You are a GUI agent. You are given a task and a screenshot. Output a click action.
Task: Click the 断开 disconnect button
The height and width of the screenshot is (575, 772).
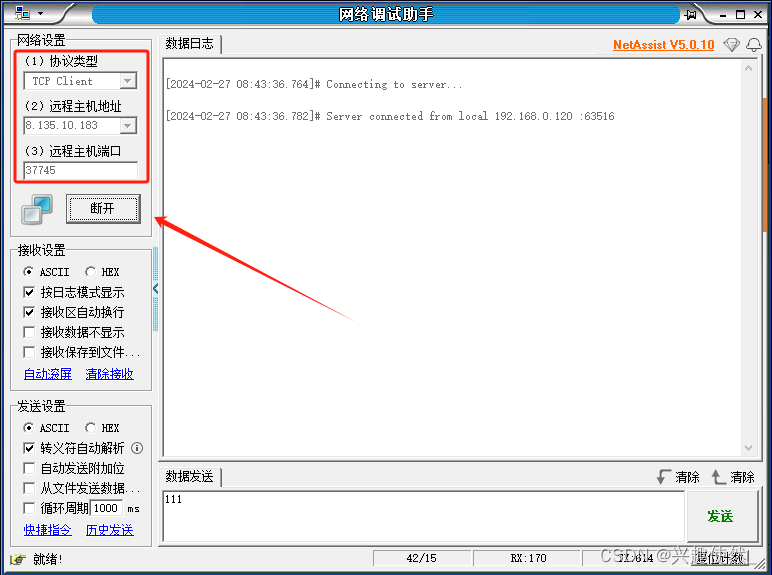(x=103, y=209)
